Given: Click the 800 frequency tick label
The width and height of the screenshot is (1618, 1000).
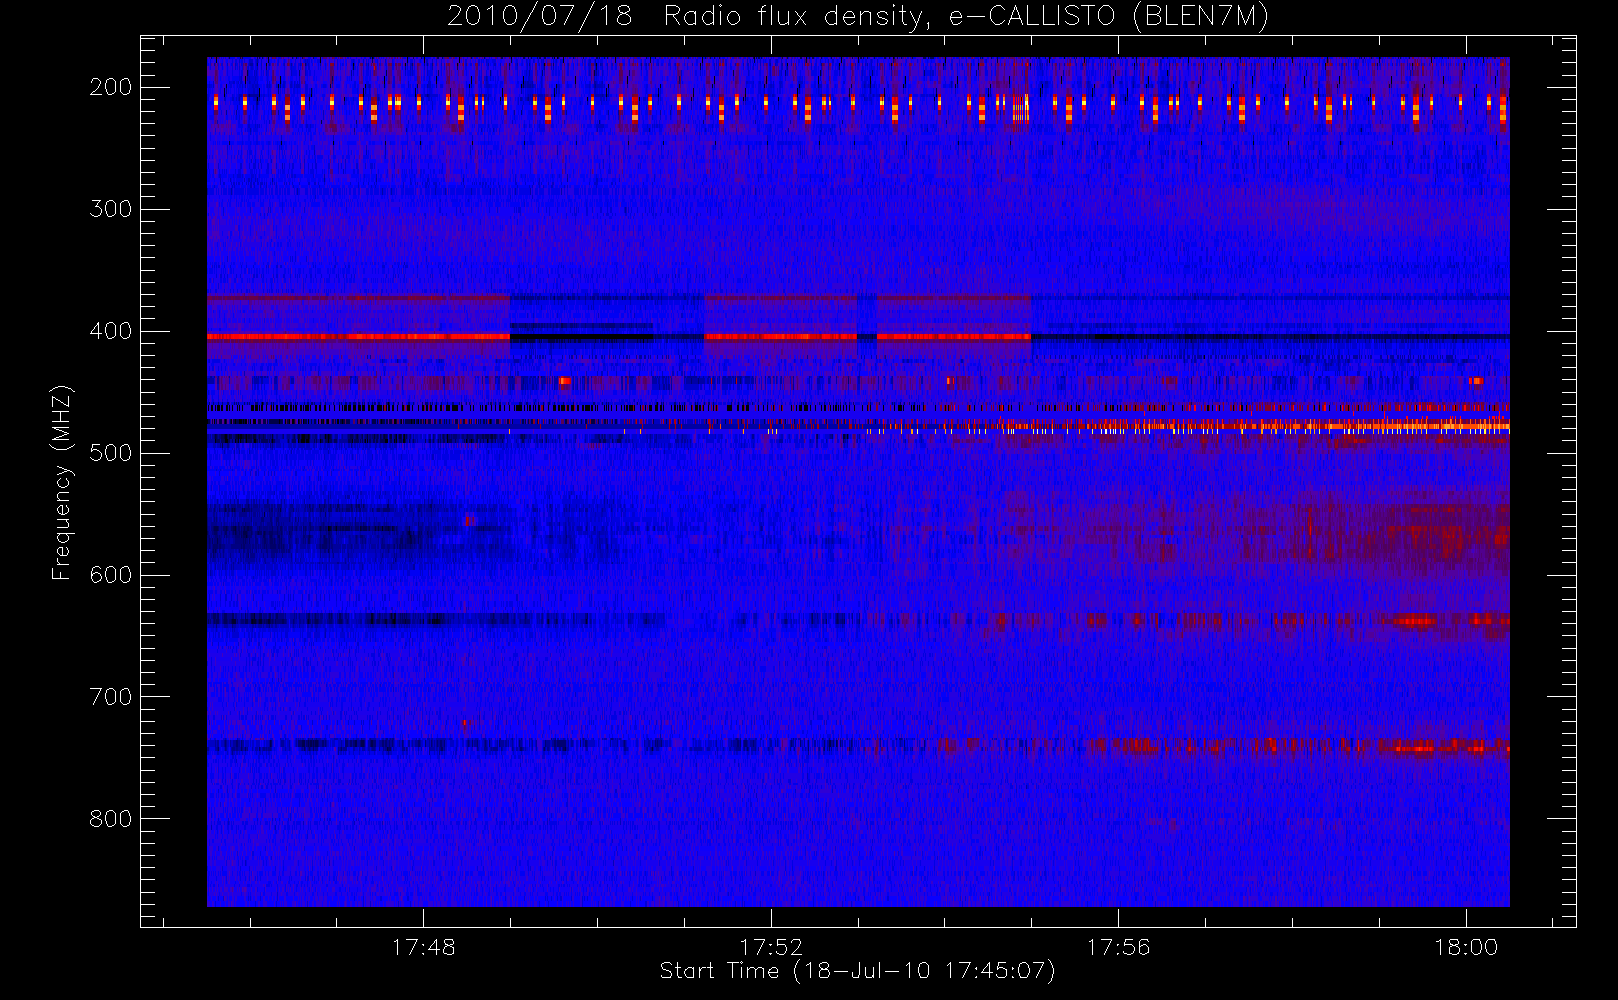Looking at the screenshot, I should click(x=111, y=819).
